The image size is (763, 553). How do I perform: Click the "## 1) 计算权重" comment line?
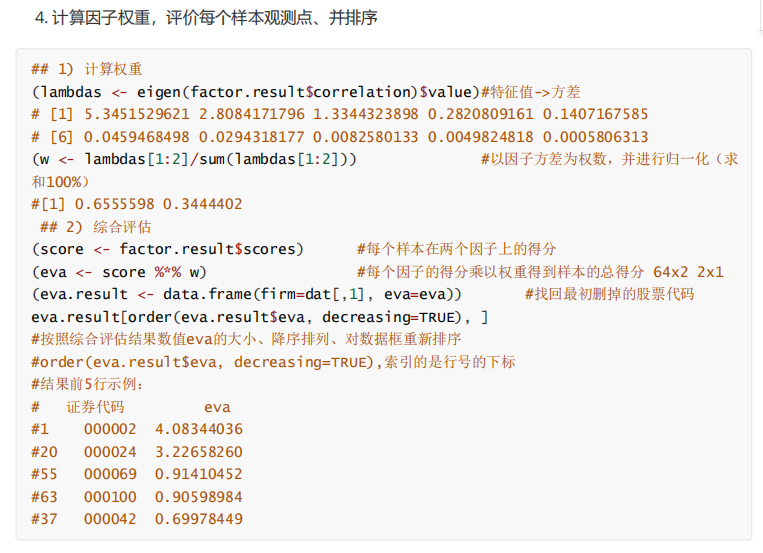[x=87, y=69]
